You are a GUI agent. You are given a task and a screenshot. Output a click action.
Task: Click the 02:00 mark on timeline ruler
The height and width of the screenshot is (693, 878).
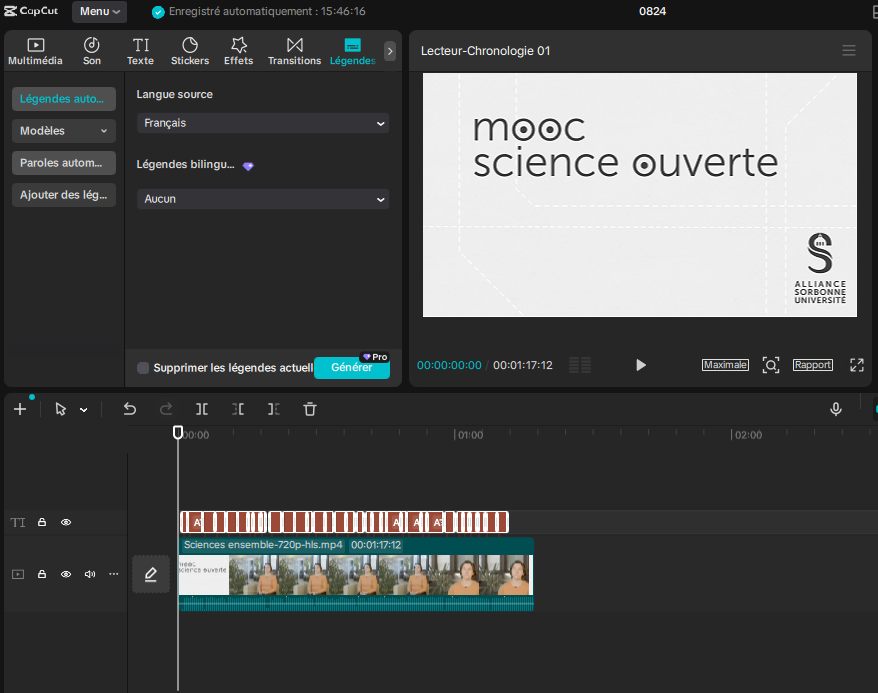748,435
